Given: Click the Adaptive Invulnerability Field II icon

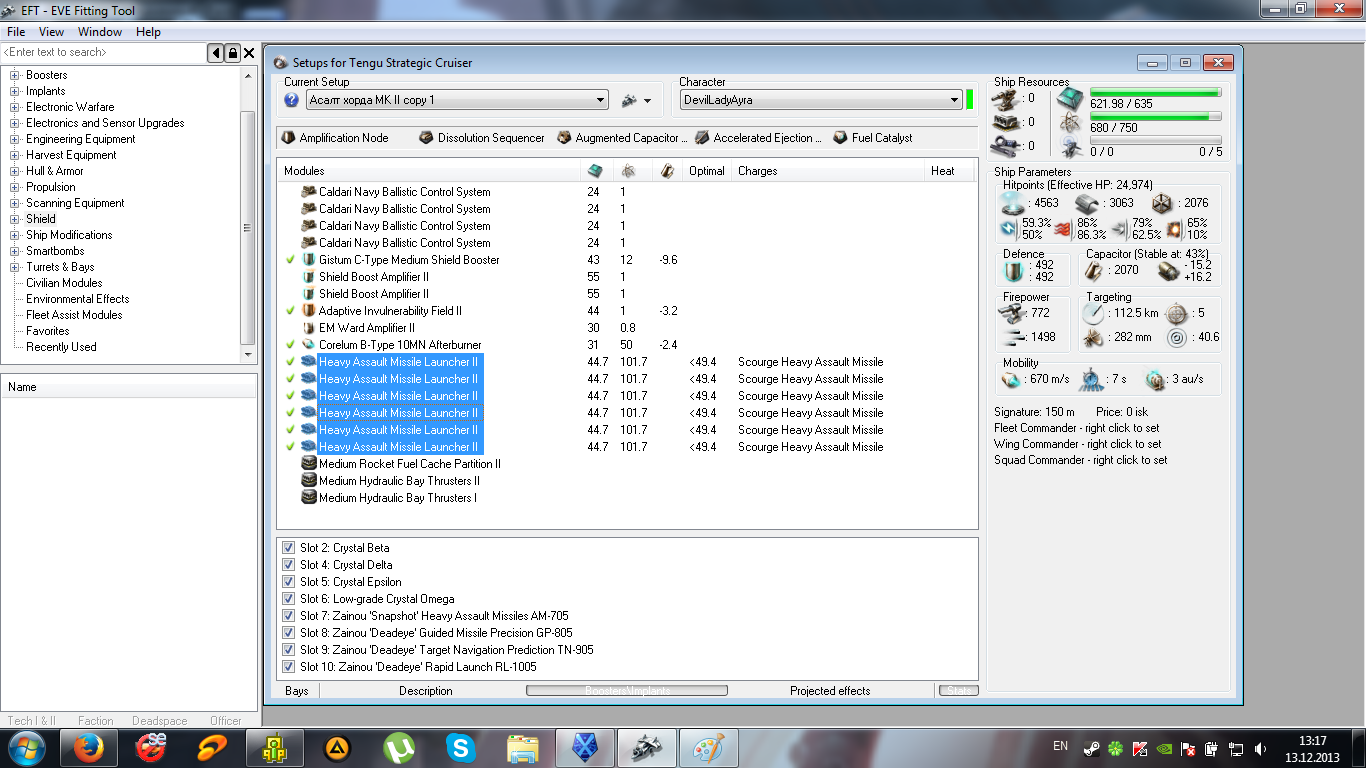Looking at the screenshot, I should (x=309, y=311).
